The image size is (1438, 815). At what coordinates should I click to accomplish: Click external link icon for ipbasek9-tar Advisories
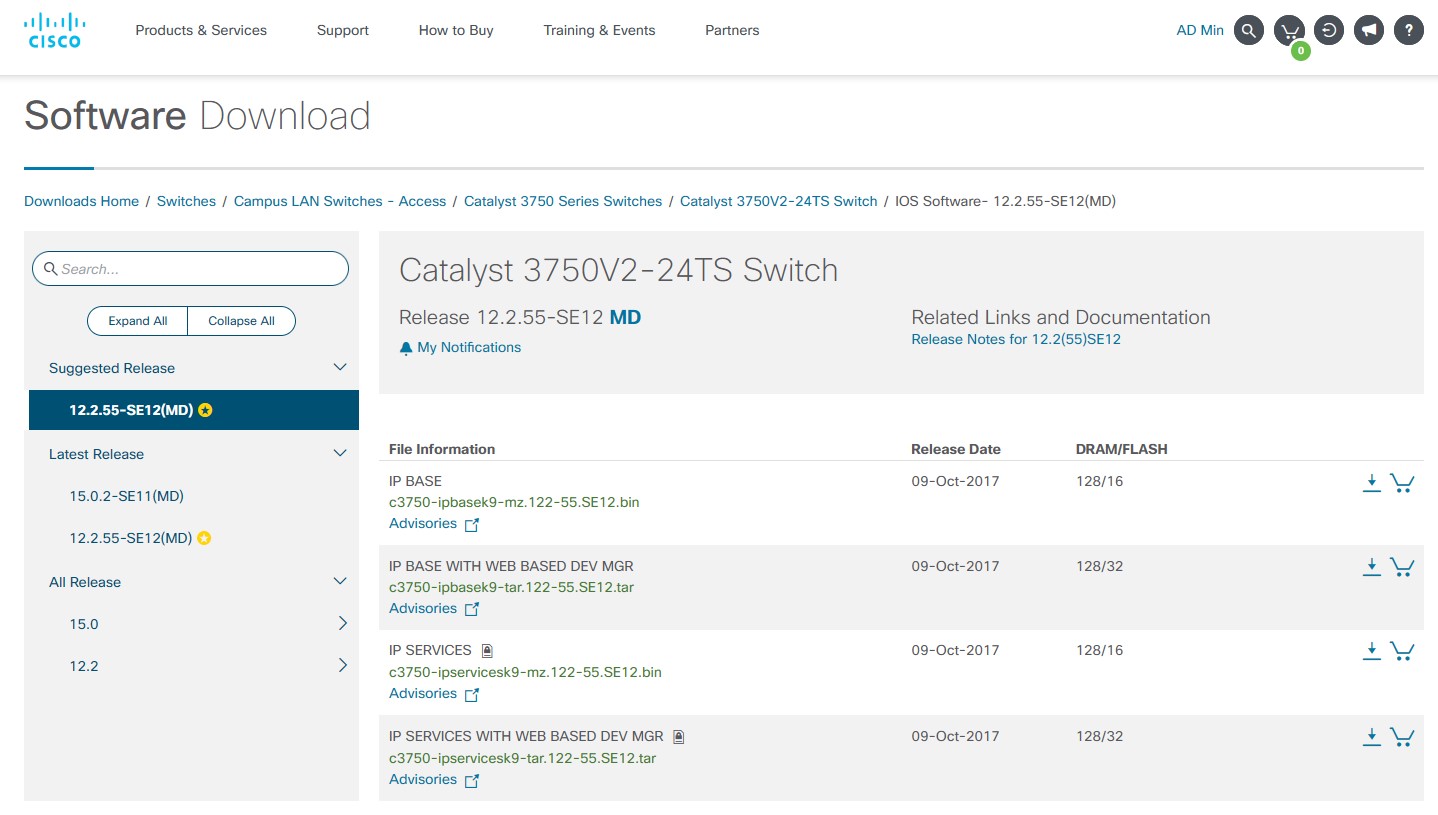tap(472, 609)
